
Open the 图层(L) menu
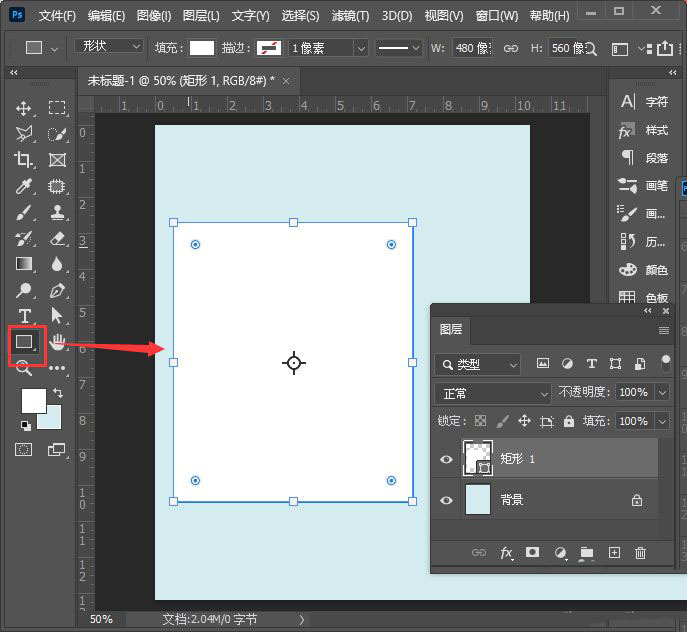tap(201, 16)
